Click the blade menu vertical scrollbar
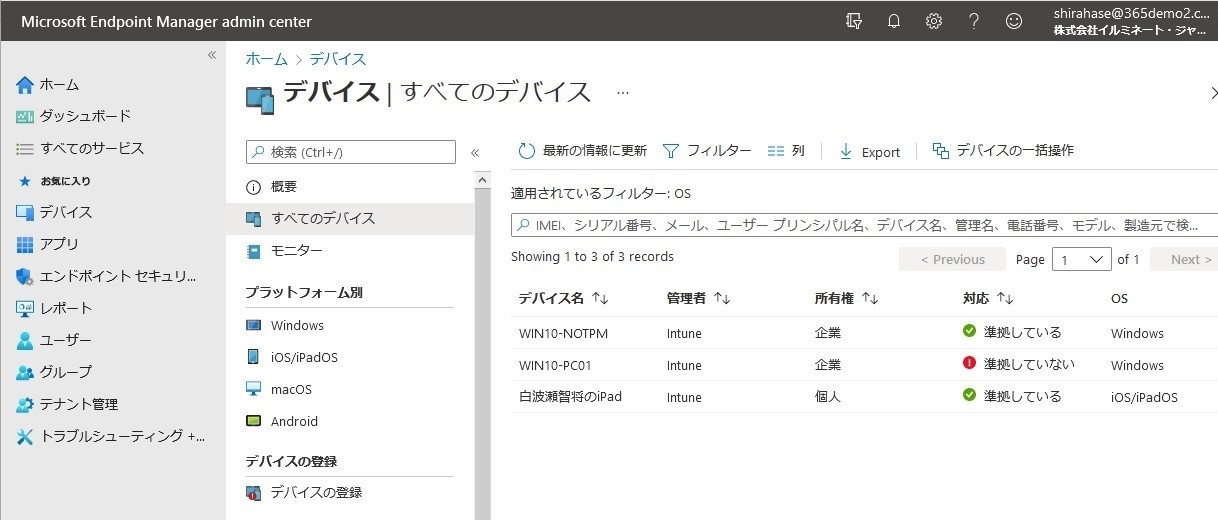Image resolution: width=1218 pixels, height=520 pixels. tap(482, 345)
